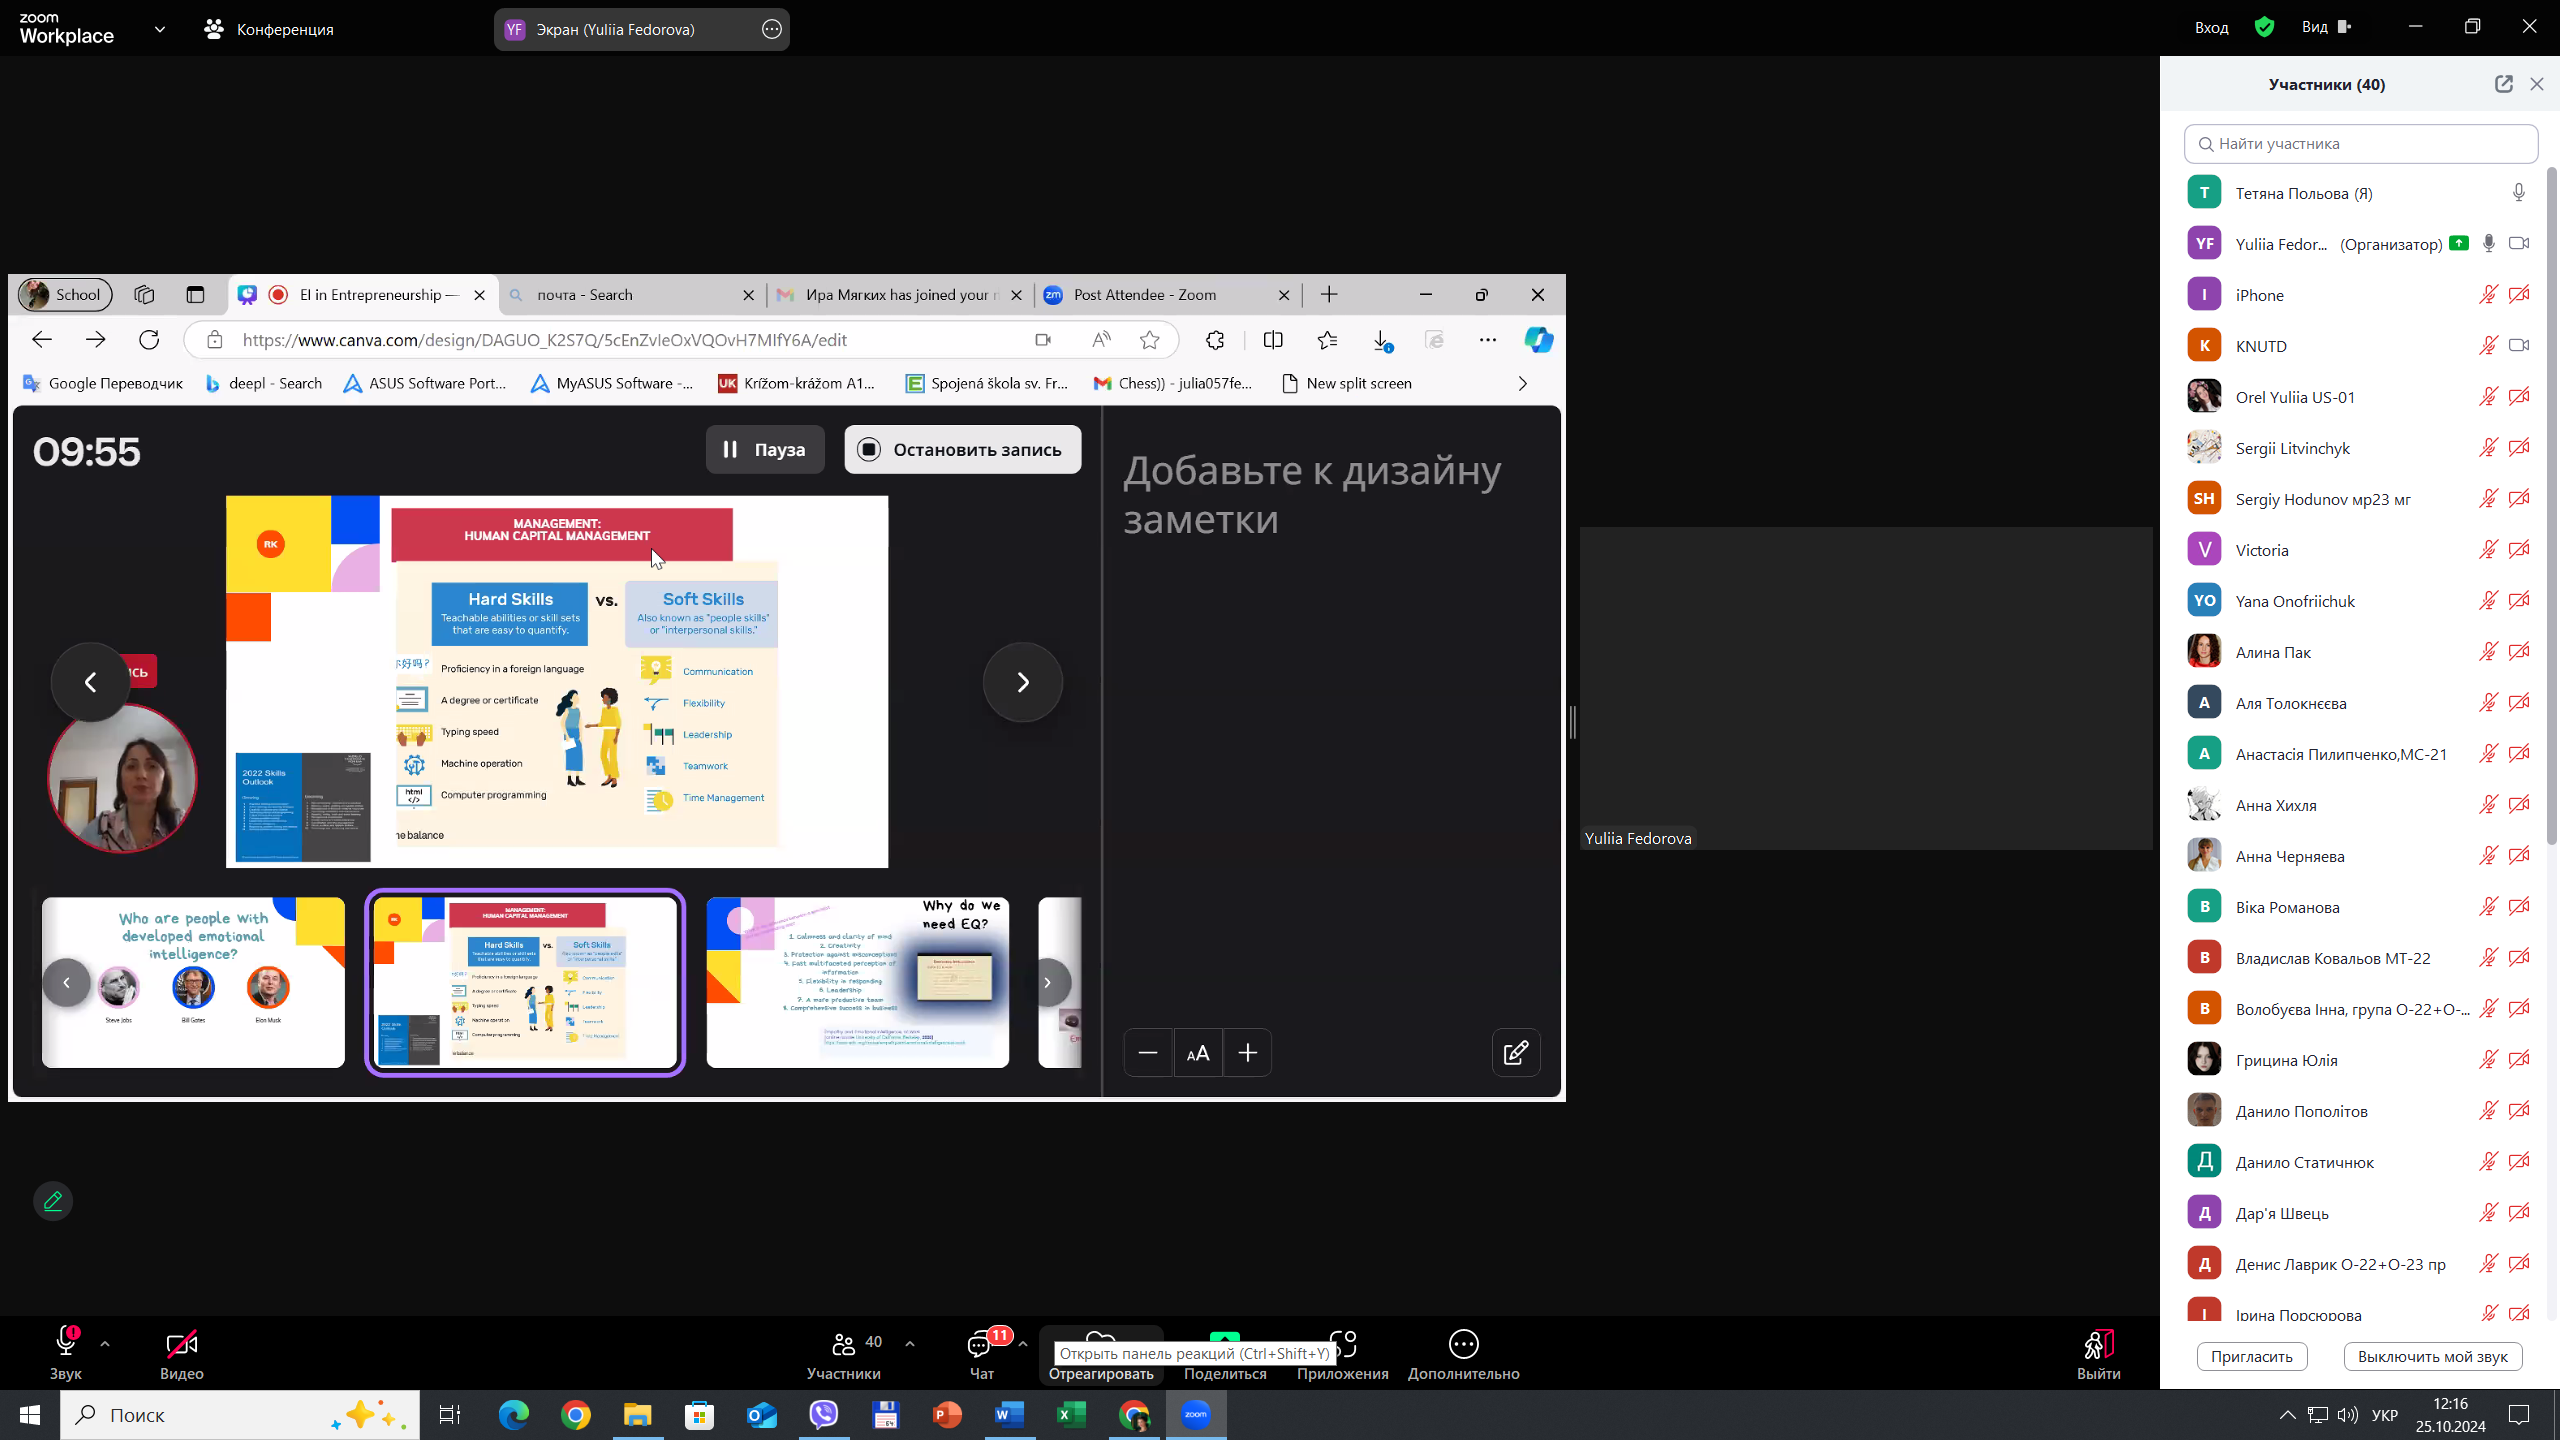
Task: Open Zoom Workplace dropdown chevron
Action: click(160, 29)
